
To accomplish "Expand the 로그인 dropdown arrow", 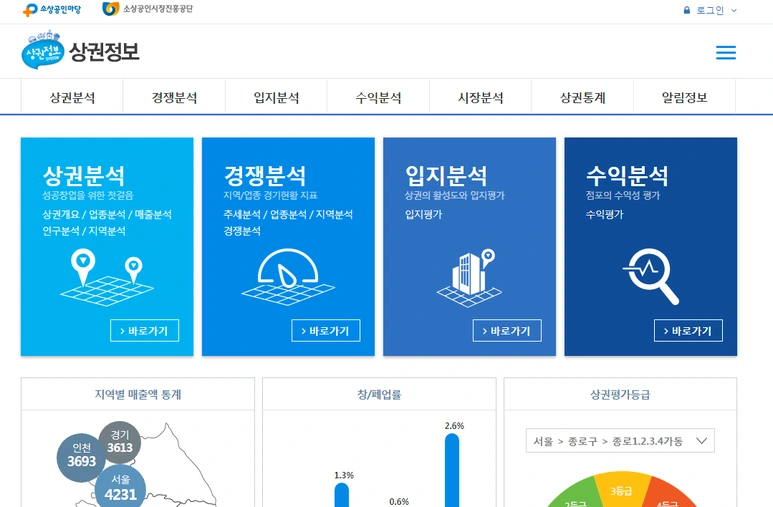I will 734,10.
